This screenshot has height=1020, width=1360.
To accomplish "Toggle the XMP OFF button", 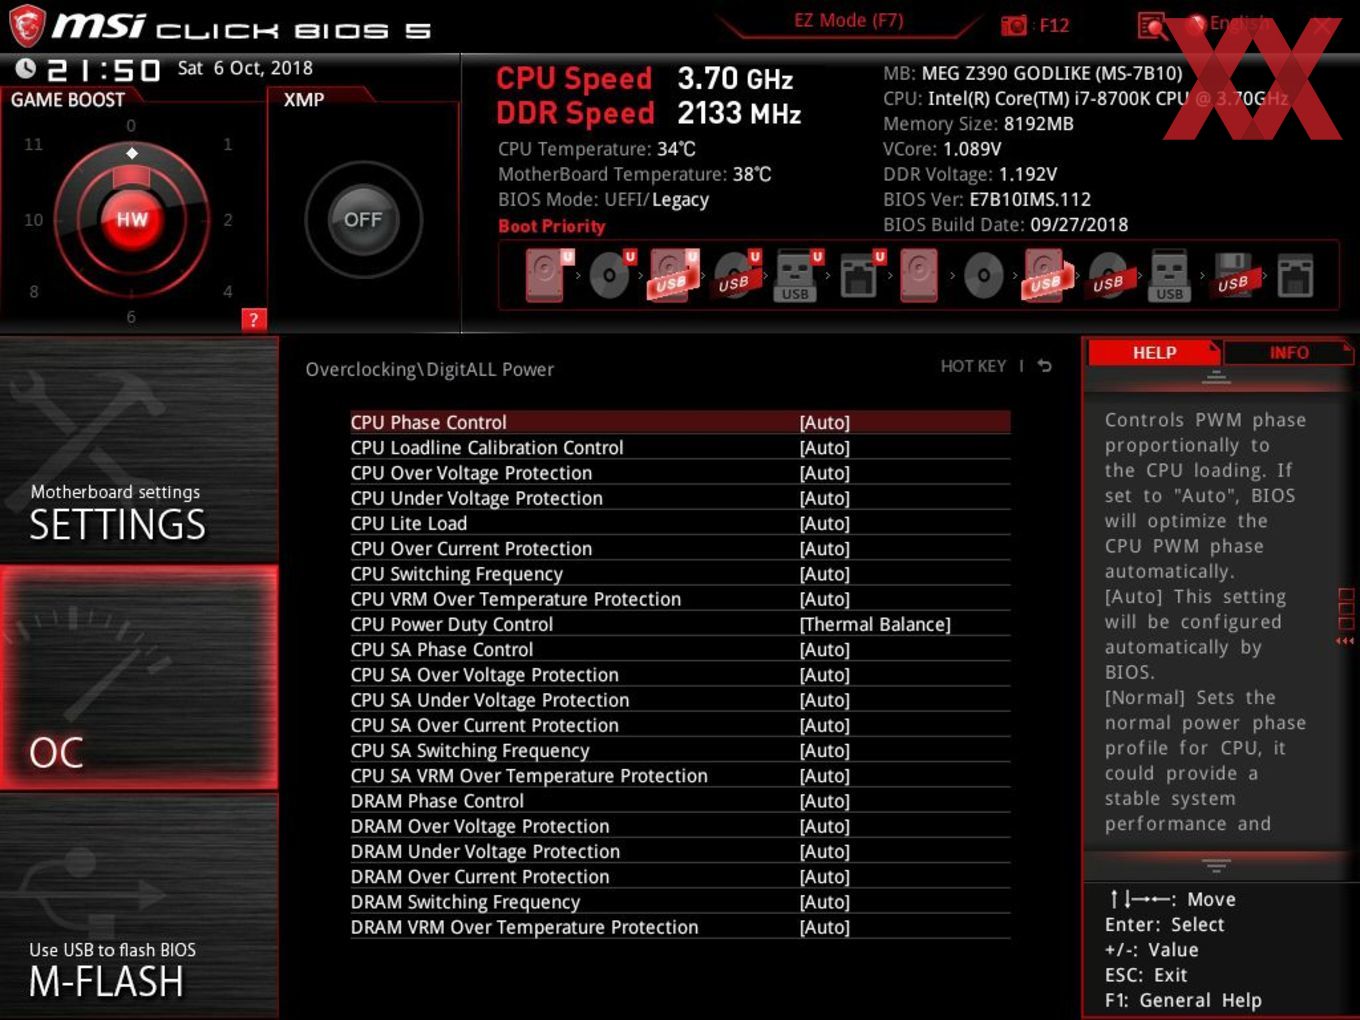I will pos(363,219).
